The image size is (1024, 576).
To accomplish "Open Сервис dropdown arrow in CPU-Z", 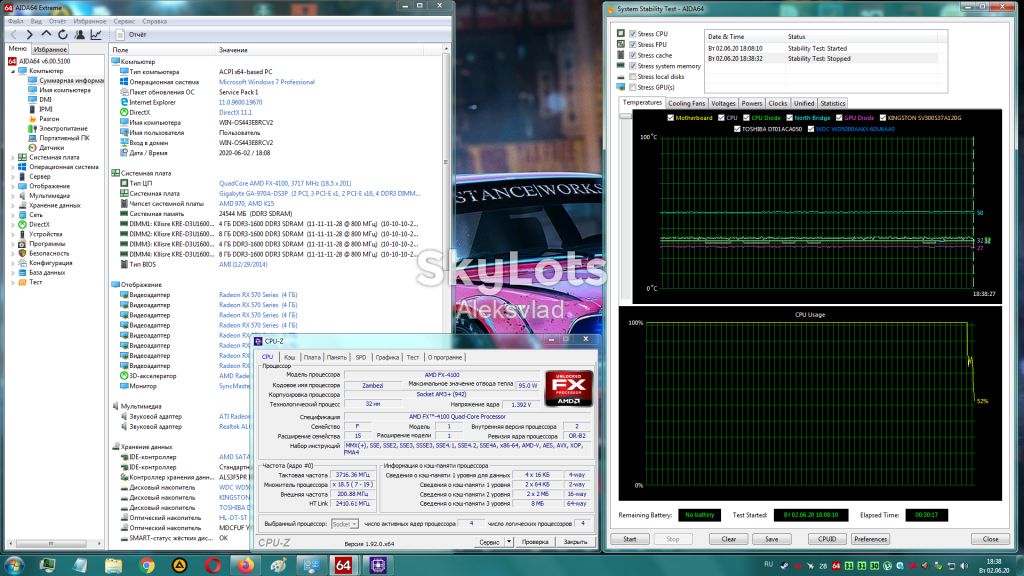I will pos(509,542).
